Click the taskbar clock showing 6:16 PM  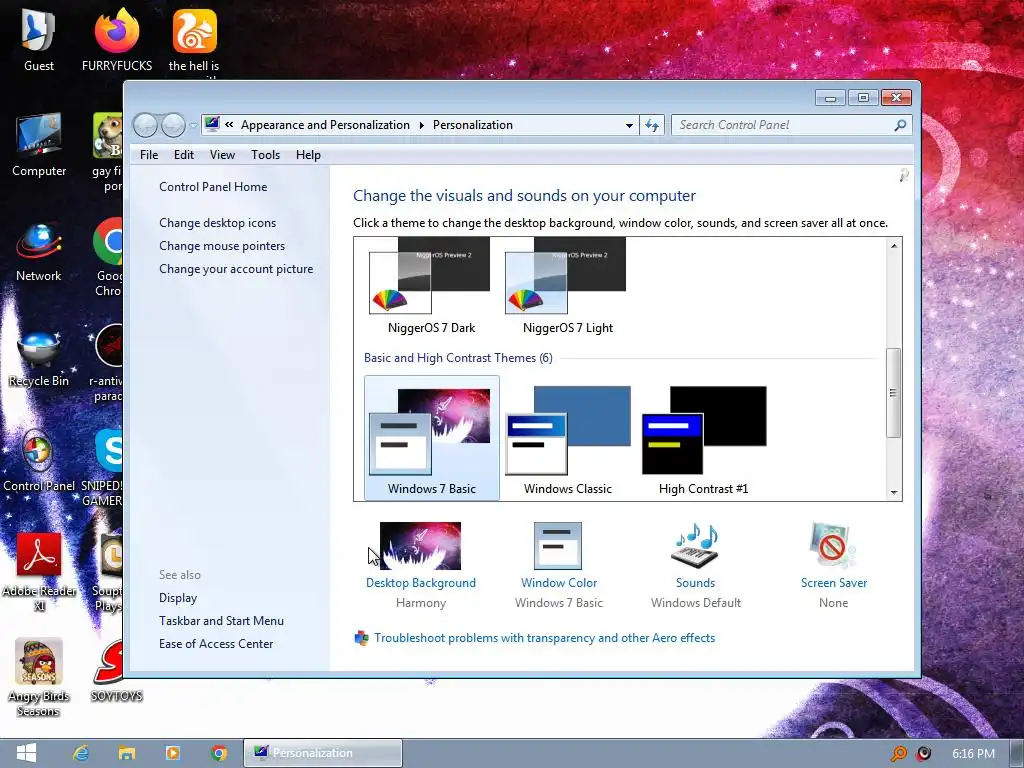point(973,754)
